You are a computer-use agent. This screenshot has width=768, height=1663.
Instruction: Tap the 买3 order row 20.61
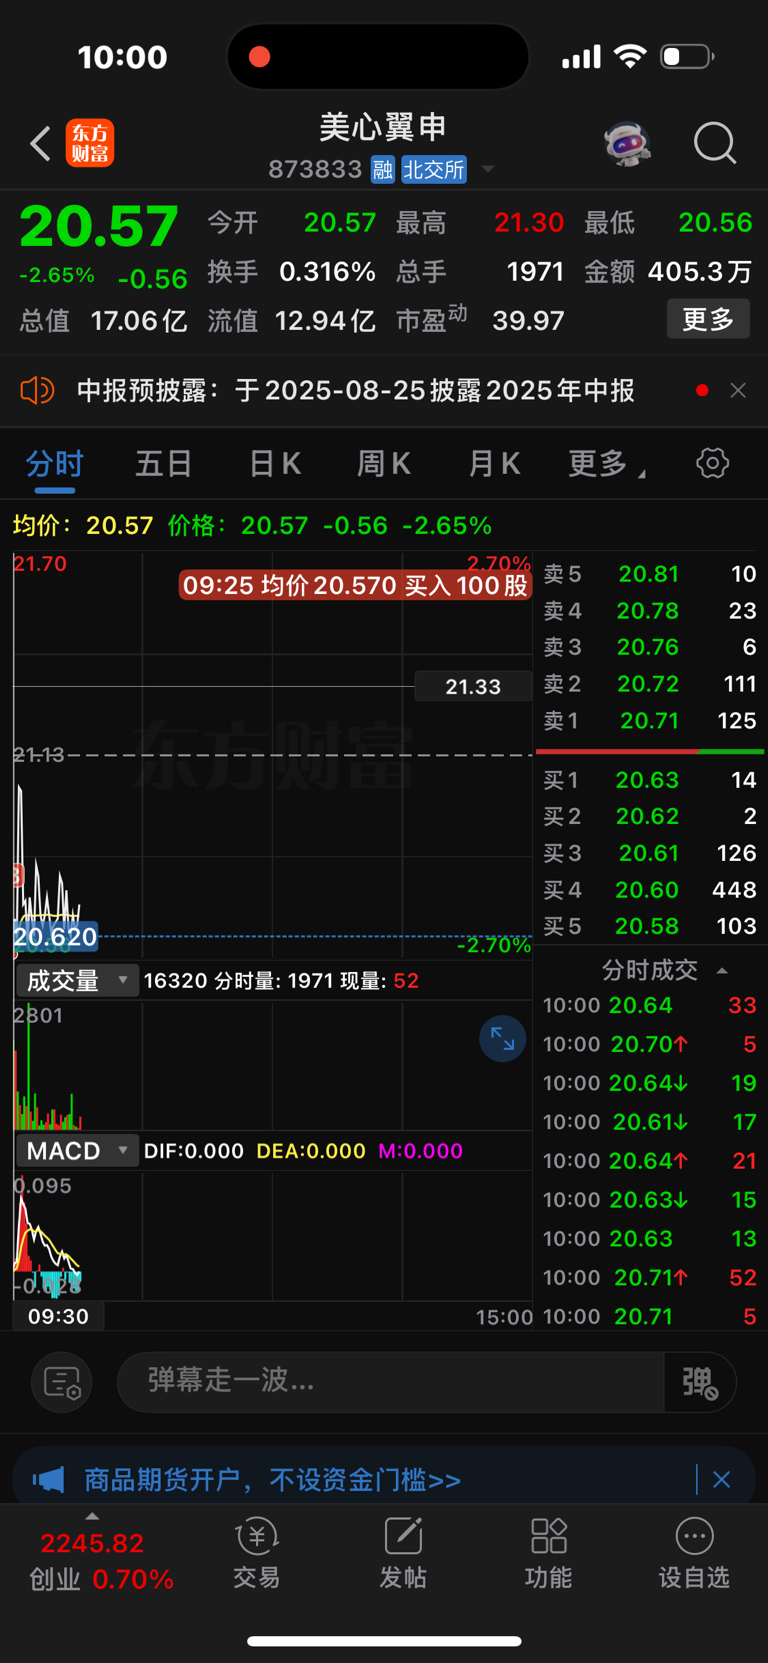point(650,853)
